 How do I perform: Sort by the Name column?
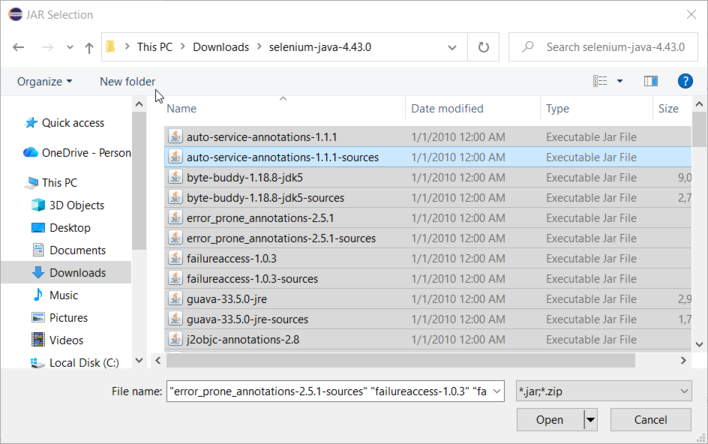click(x=182, y=108)
